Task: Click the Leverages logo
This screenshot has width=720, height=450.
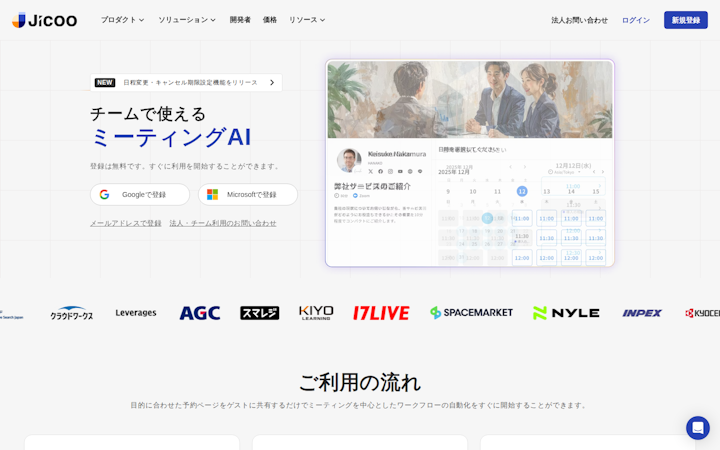Action: 136,313
